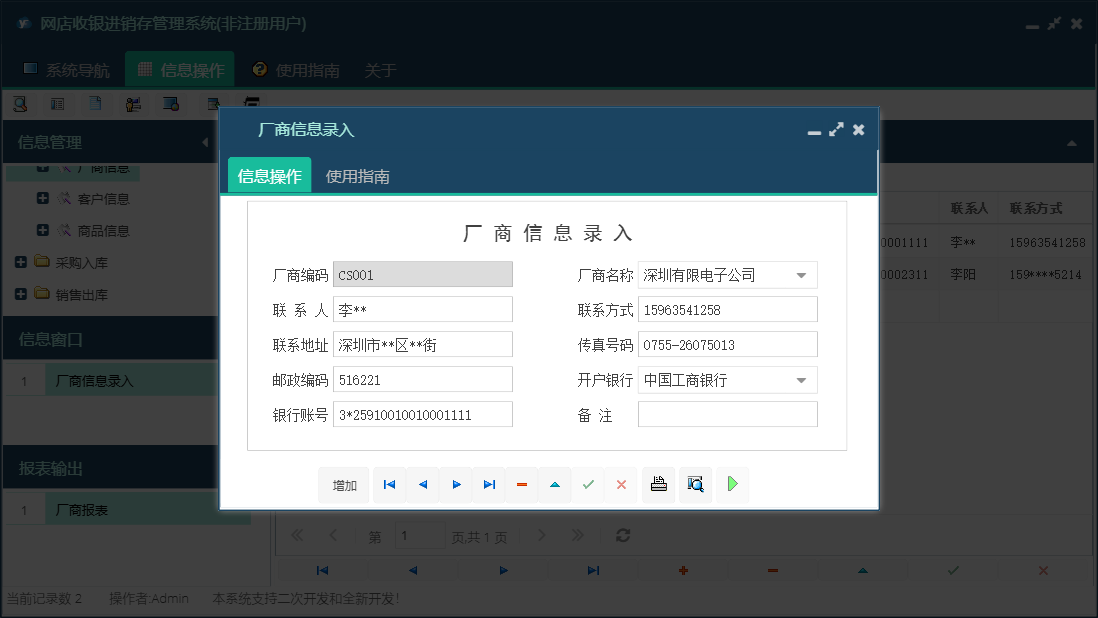Click the green run arrow icon
The image size is (1098, 618).
731,484
